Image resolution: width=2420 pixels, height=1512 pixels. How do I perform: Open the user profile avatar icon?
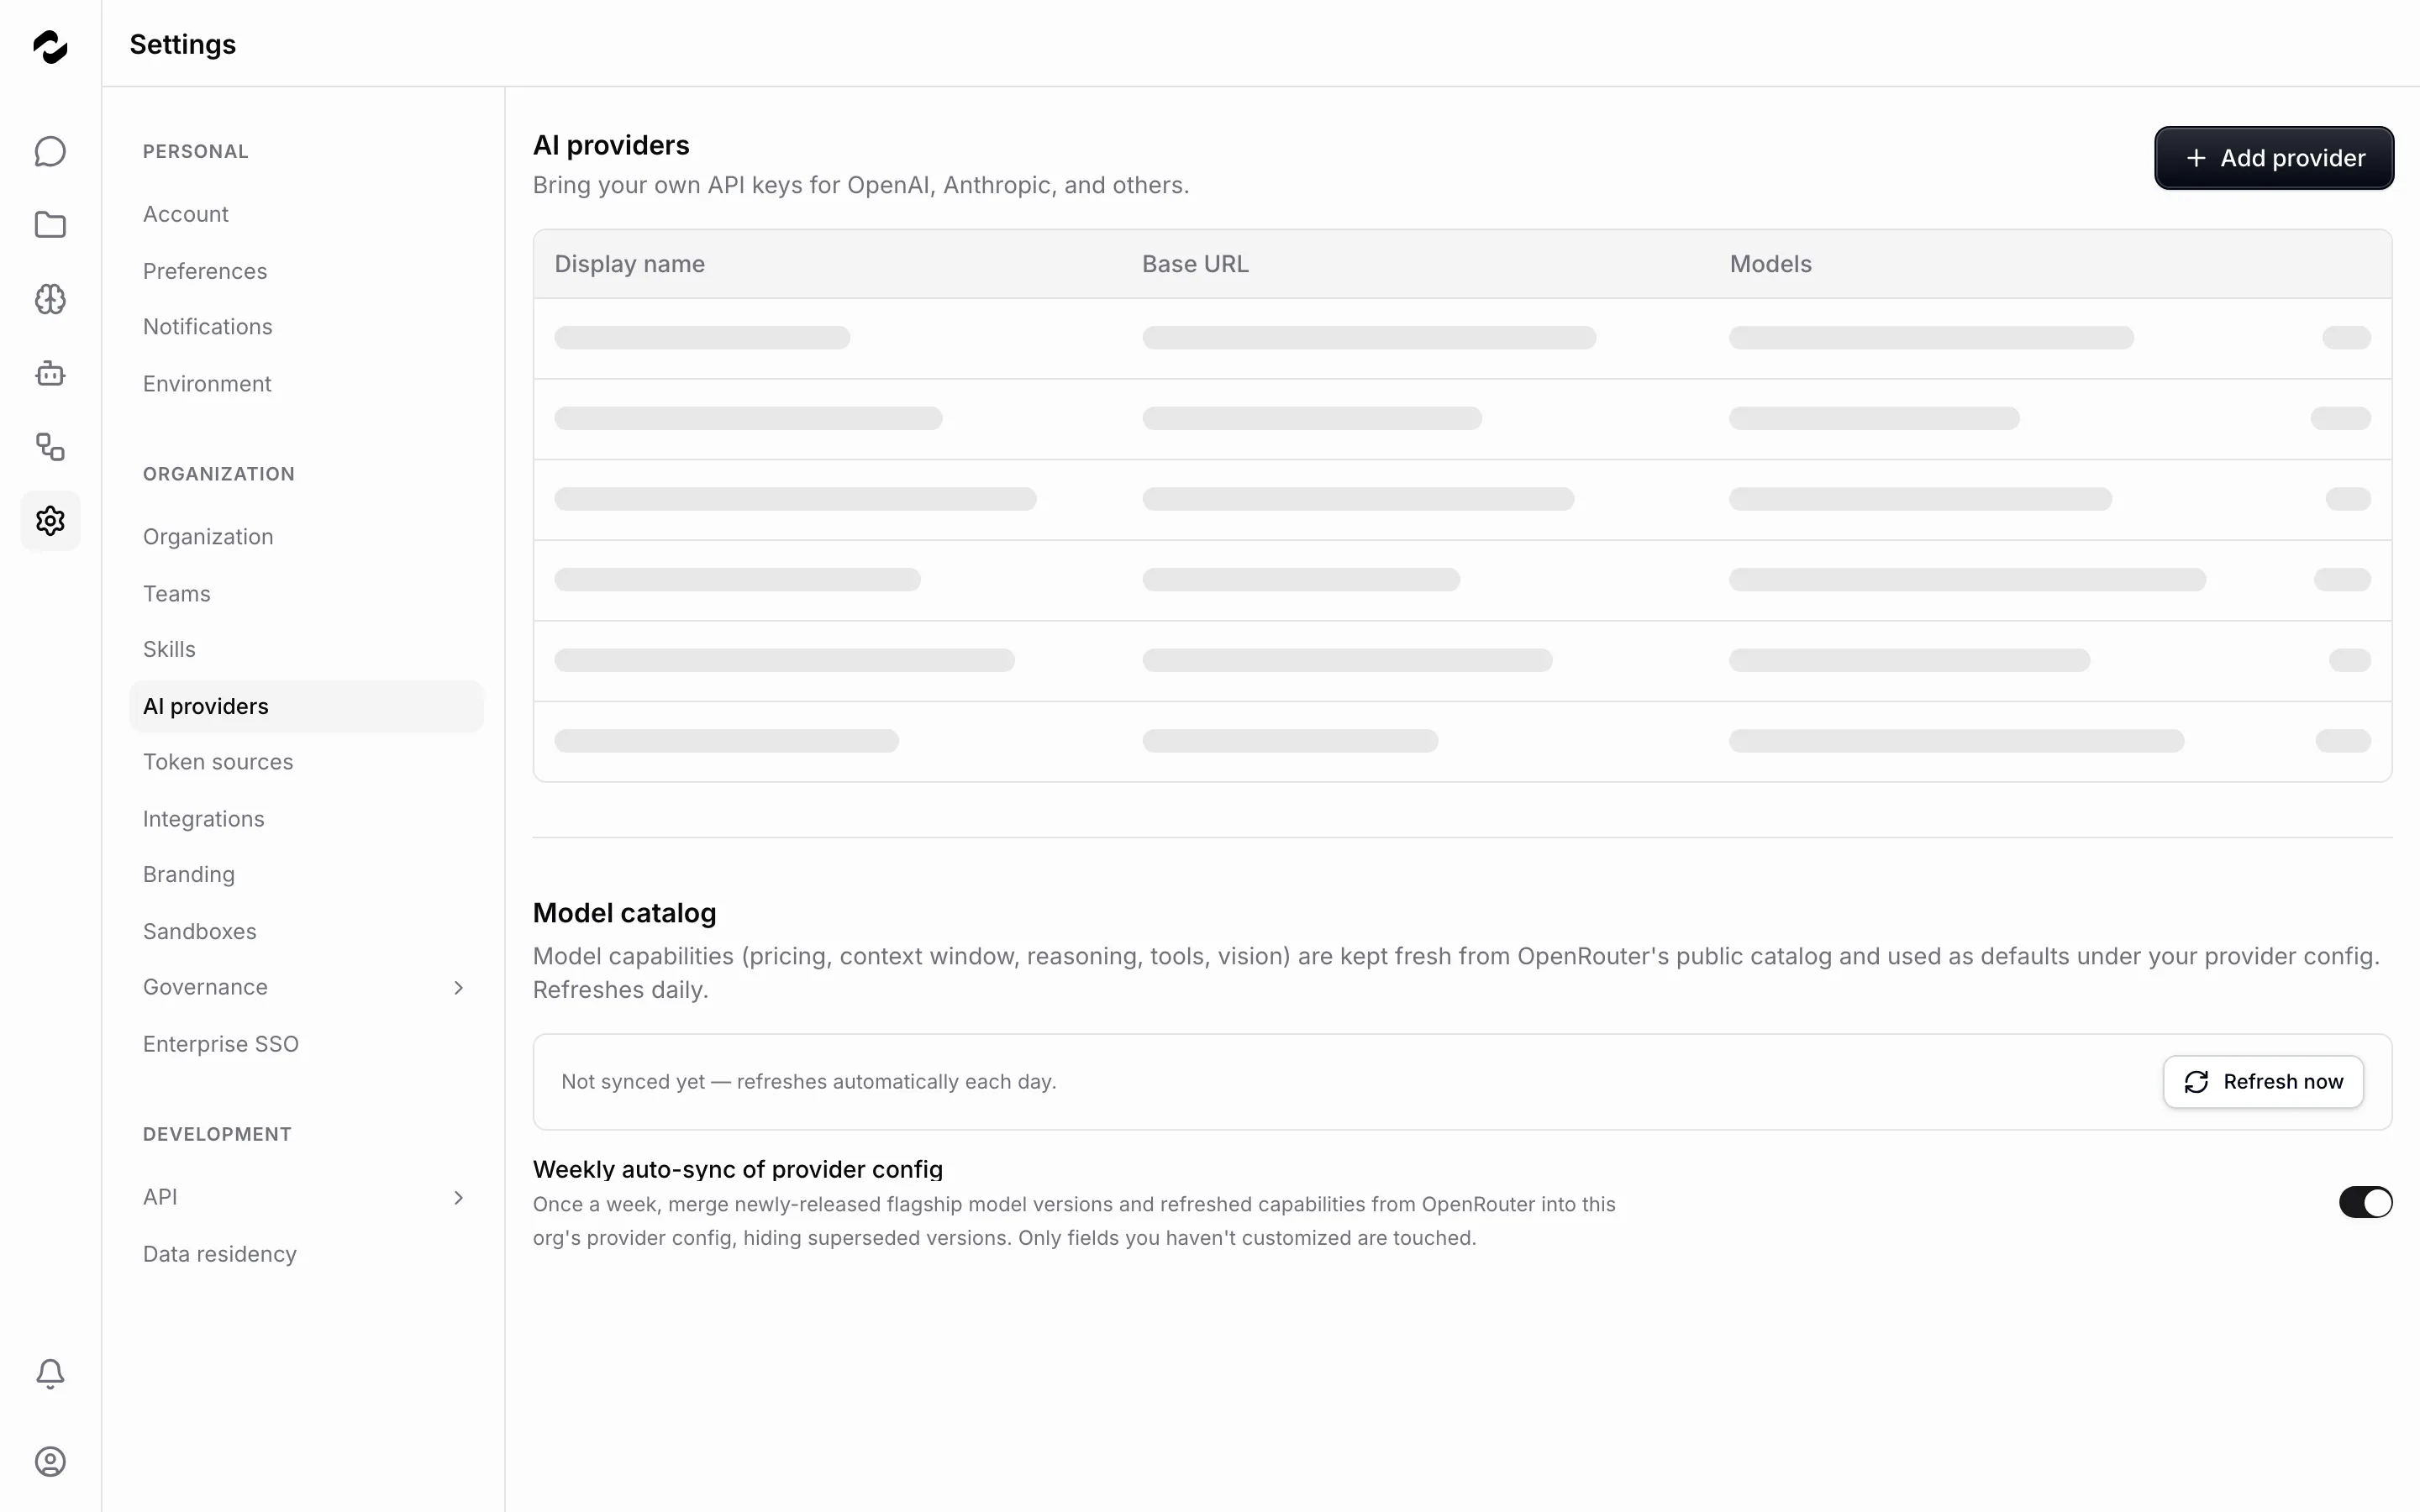(x=50, y=1462)
